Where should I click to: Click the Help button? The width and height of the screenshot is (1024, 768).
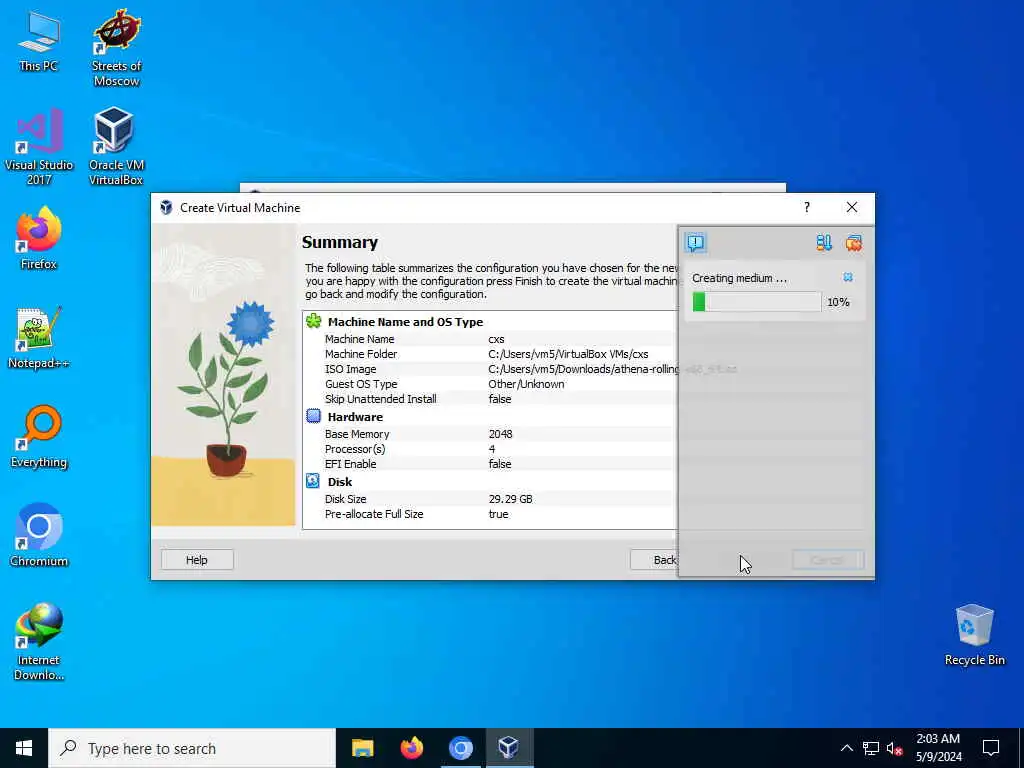(197, 560)
